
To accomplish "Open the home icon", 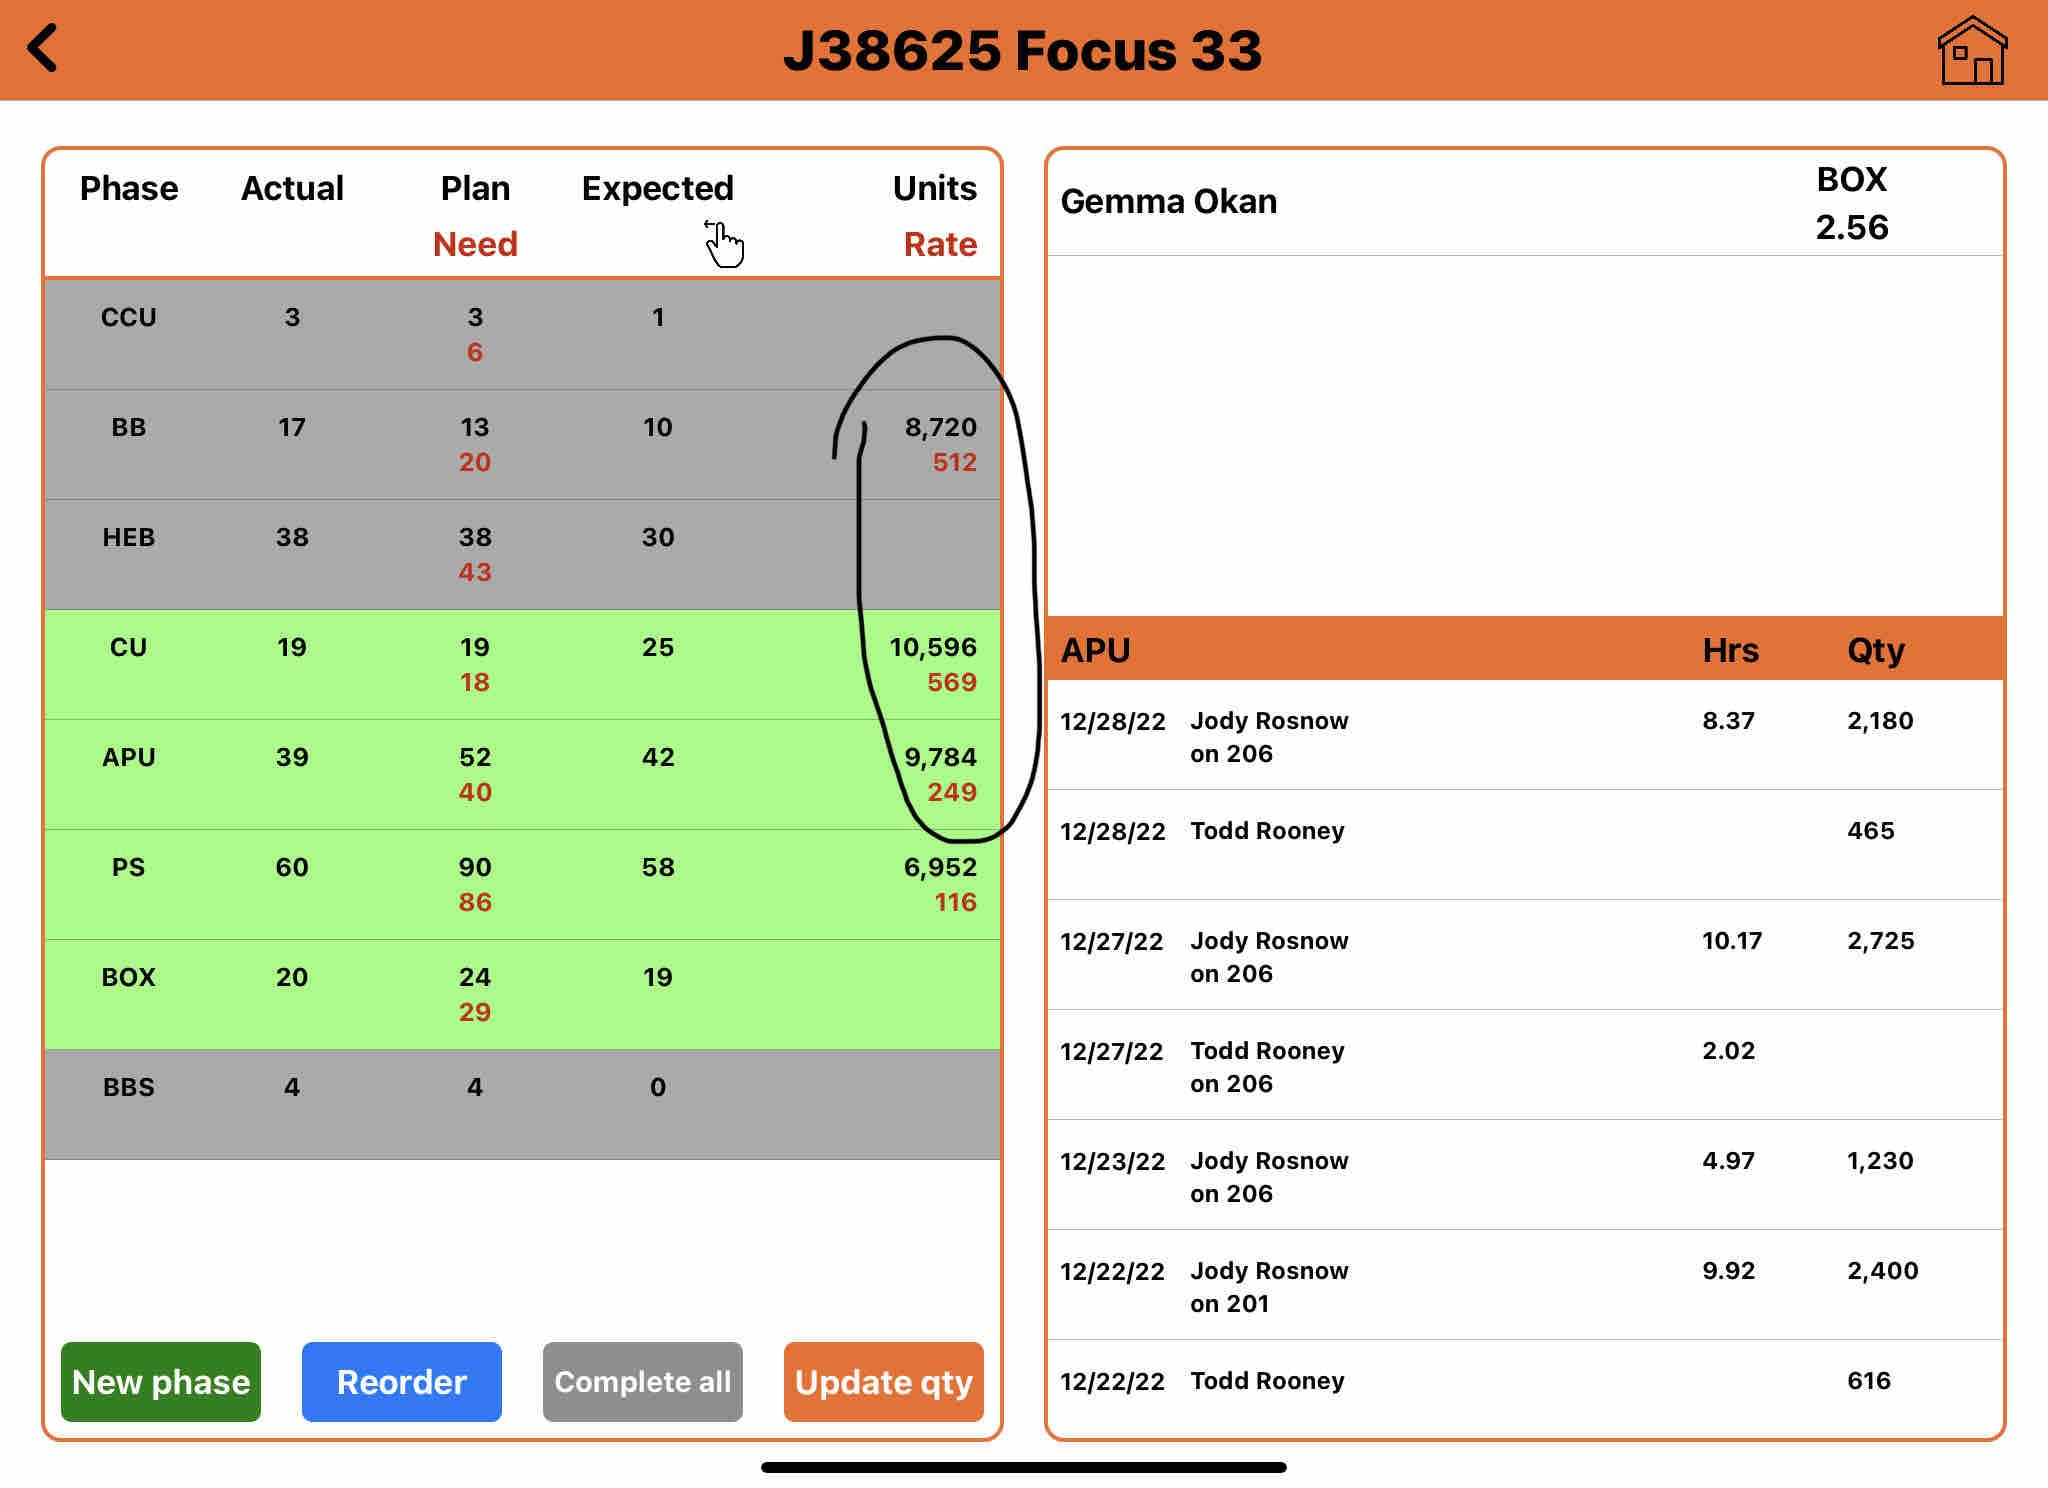I will (x=1971, y=51).
